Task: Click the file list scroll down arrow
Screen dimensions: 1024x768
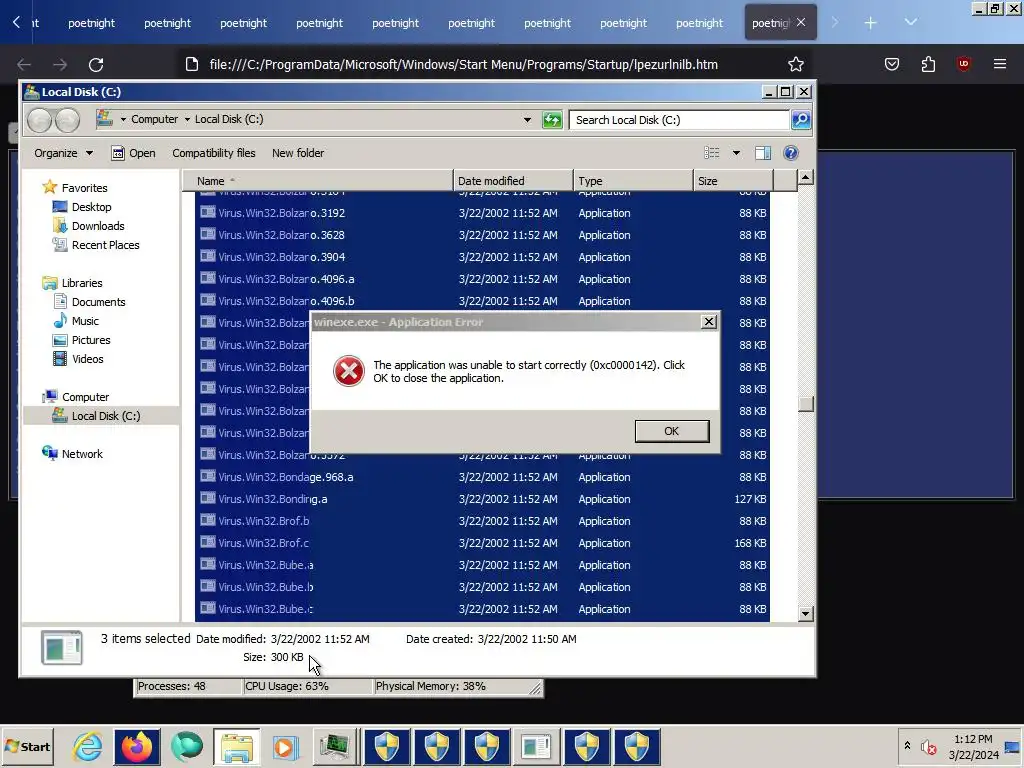Action: [805, 613]
